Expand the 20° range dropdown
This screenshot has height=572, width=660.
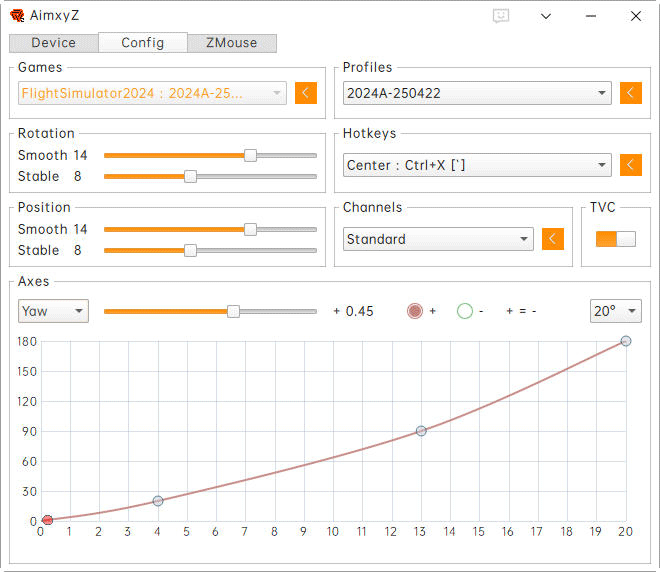615,311
